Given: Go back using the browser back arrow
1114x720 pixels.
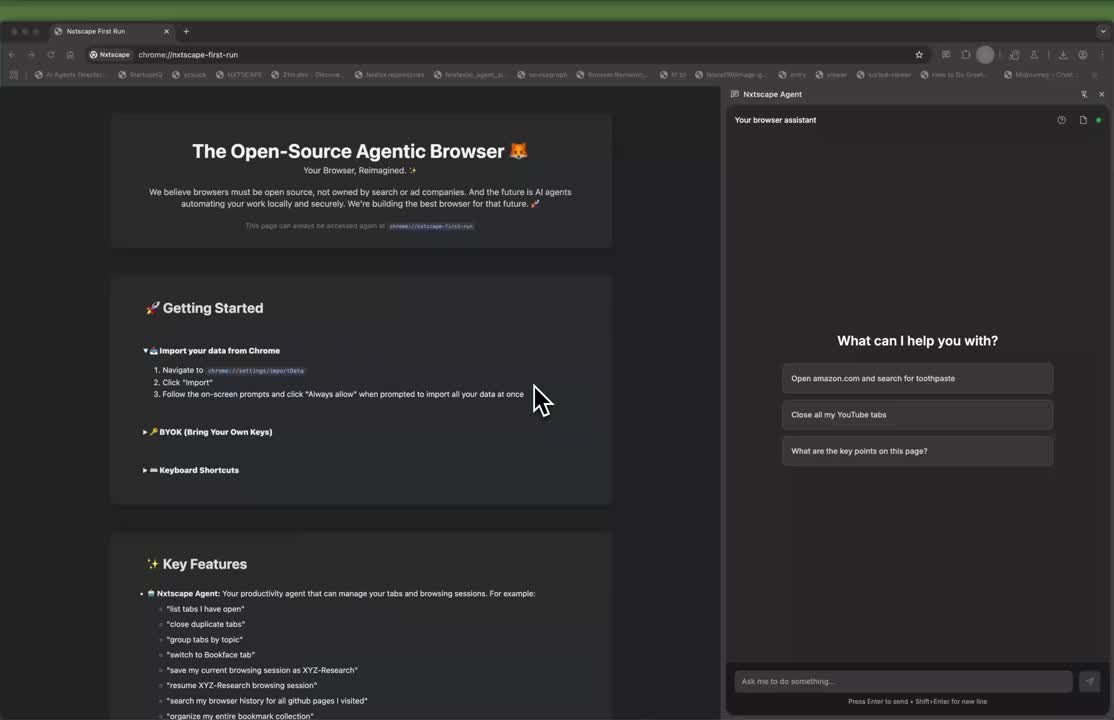Looking at the screenshot, I should pyautogui.click(x=12, y=55).
